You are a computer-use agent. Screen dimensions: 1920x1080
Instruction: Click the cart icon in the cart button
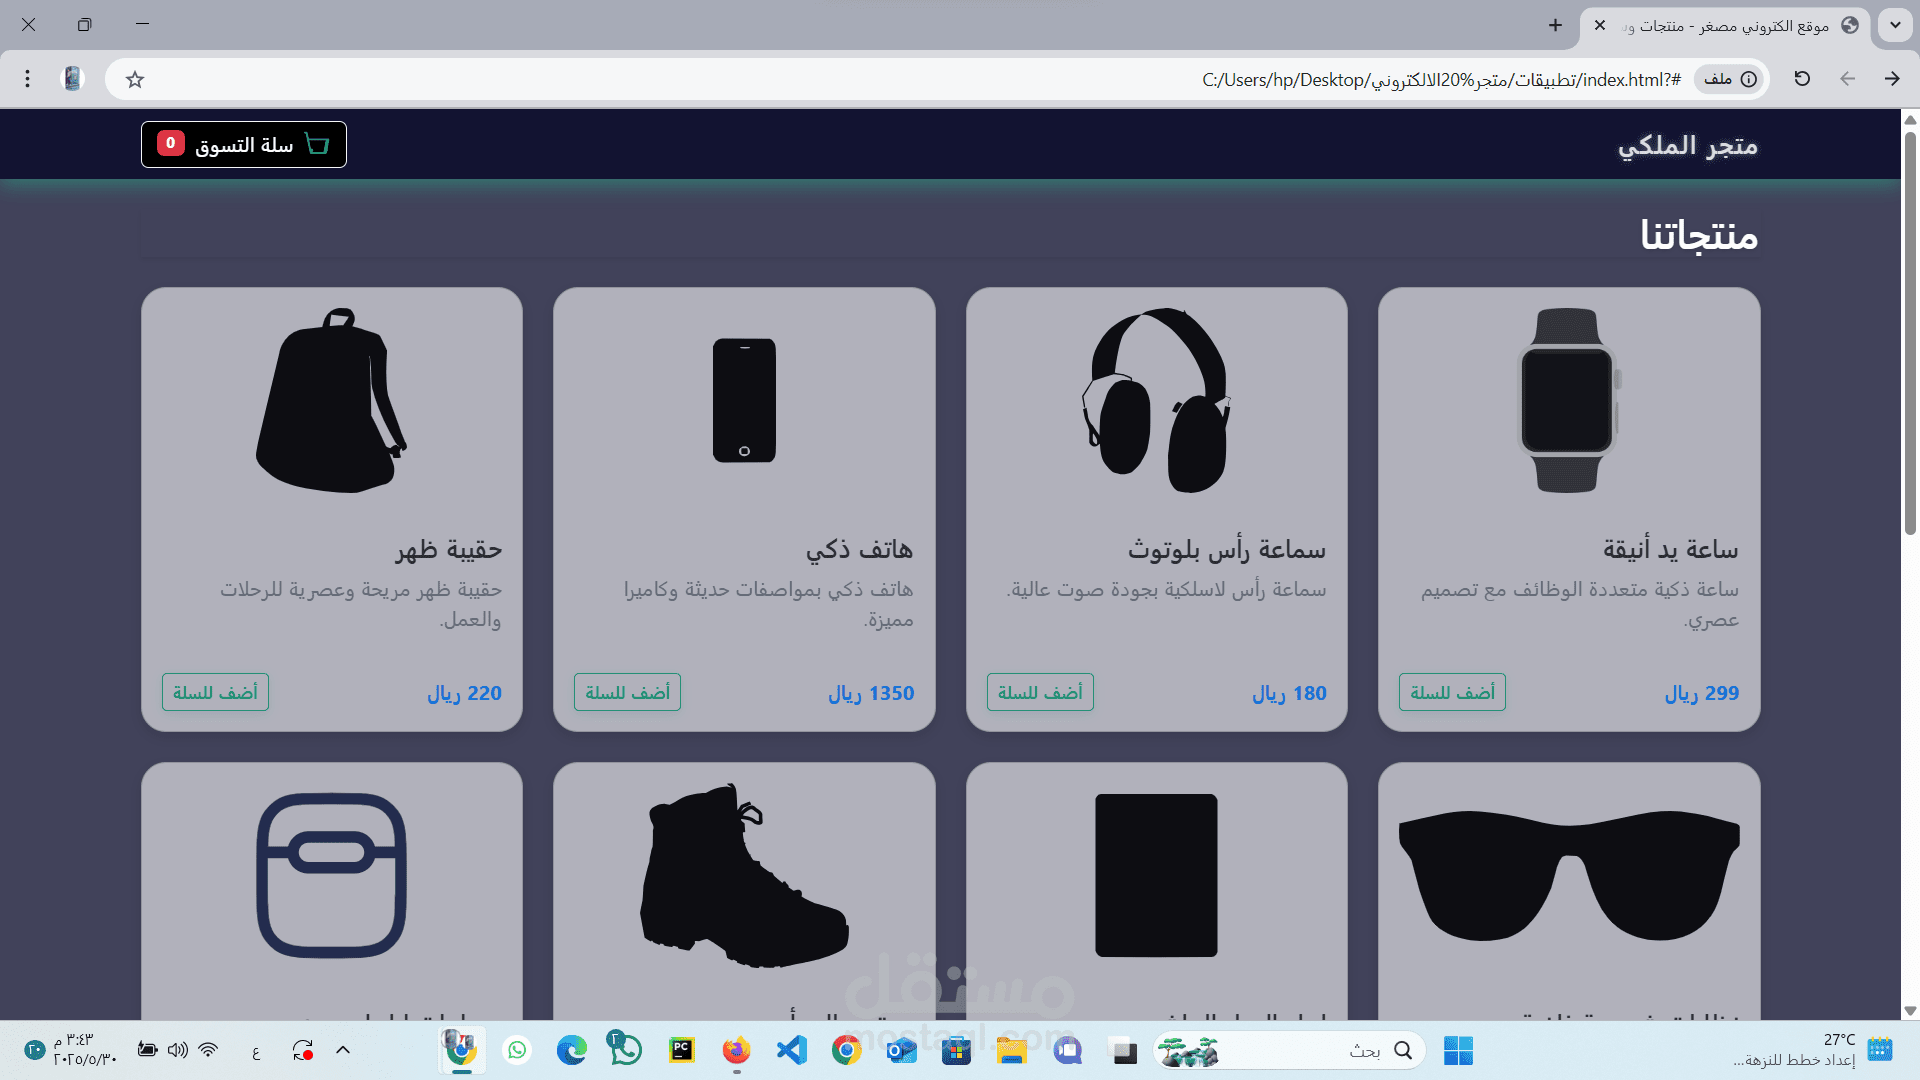pyautogui.click(x=317, y=144)
